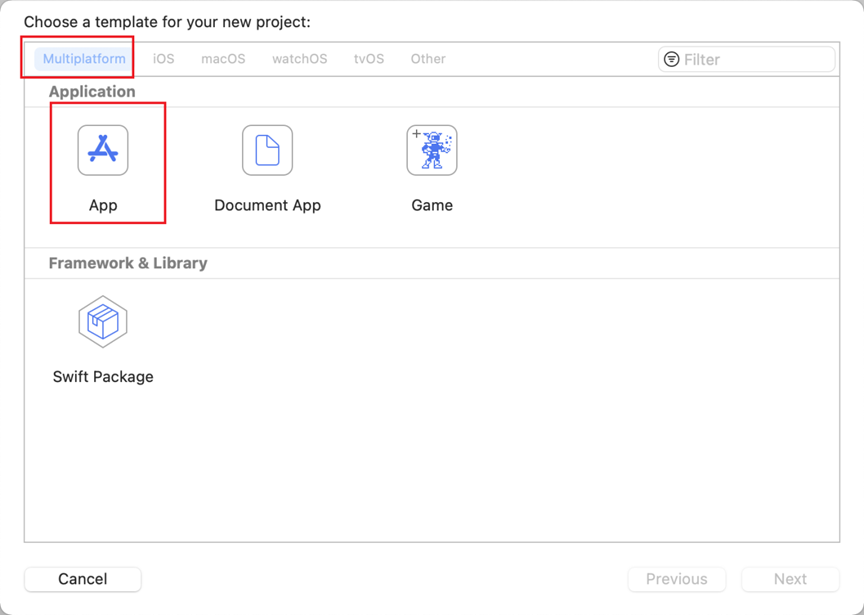864x615 pixels.
Task: Switch to the macOS tab
Action: pos(223,59)
